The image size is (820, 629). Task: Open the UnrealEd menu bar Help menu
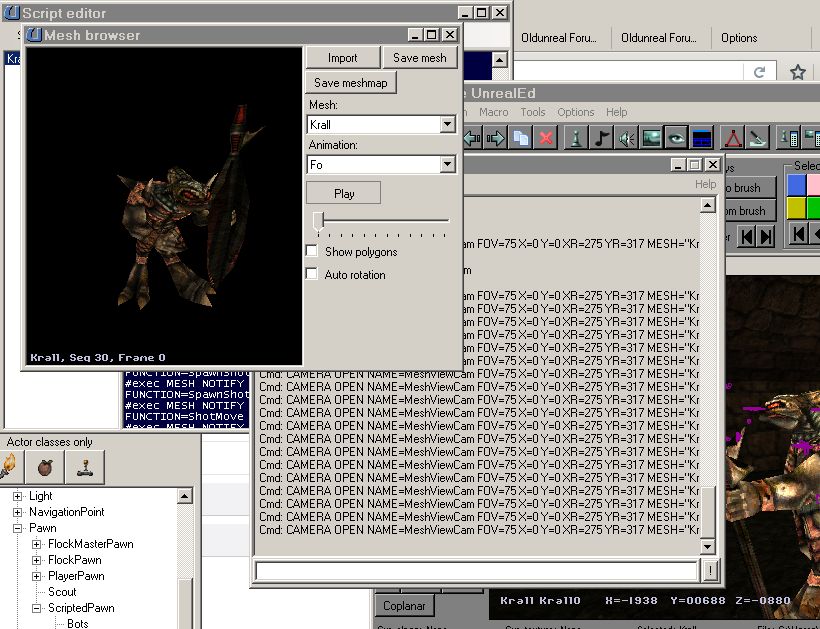click(x=617, y=112)
